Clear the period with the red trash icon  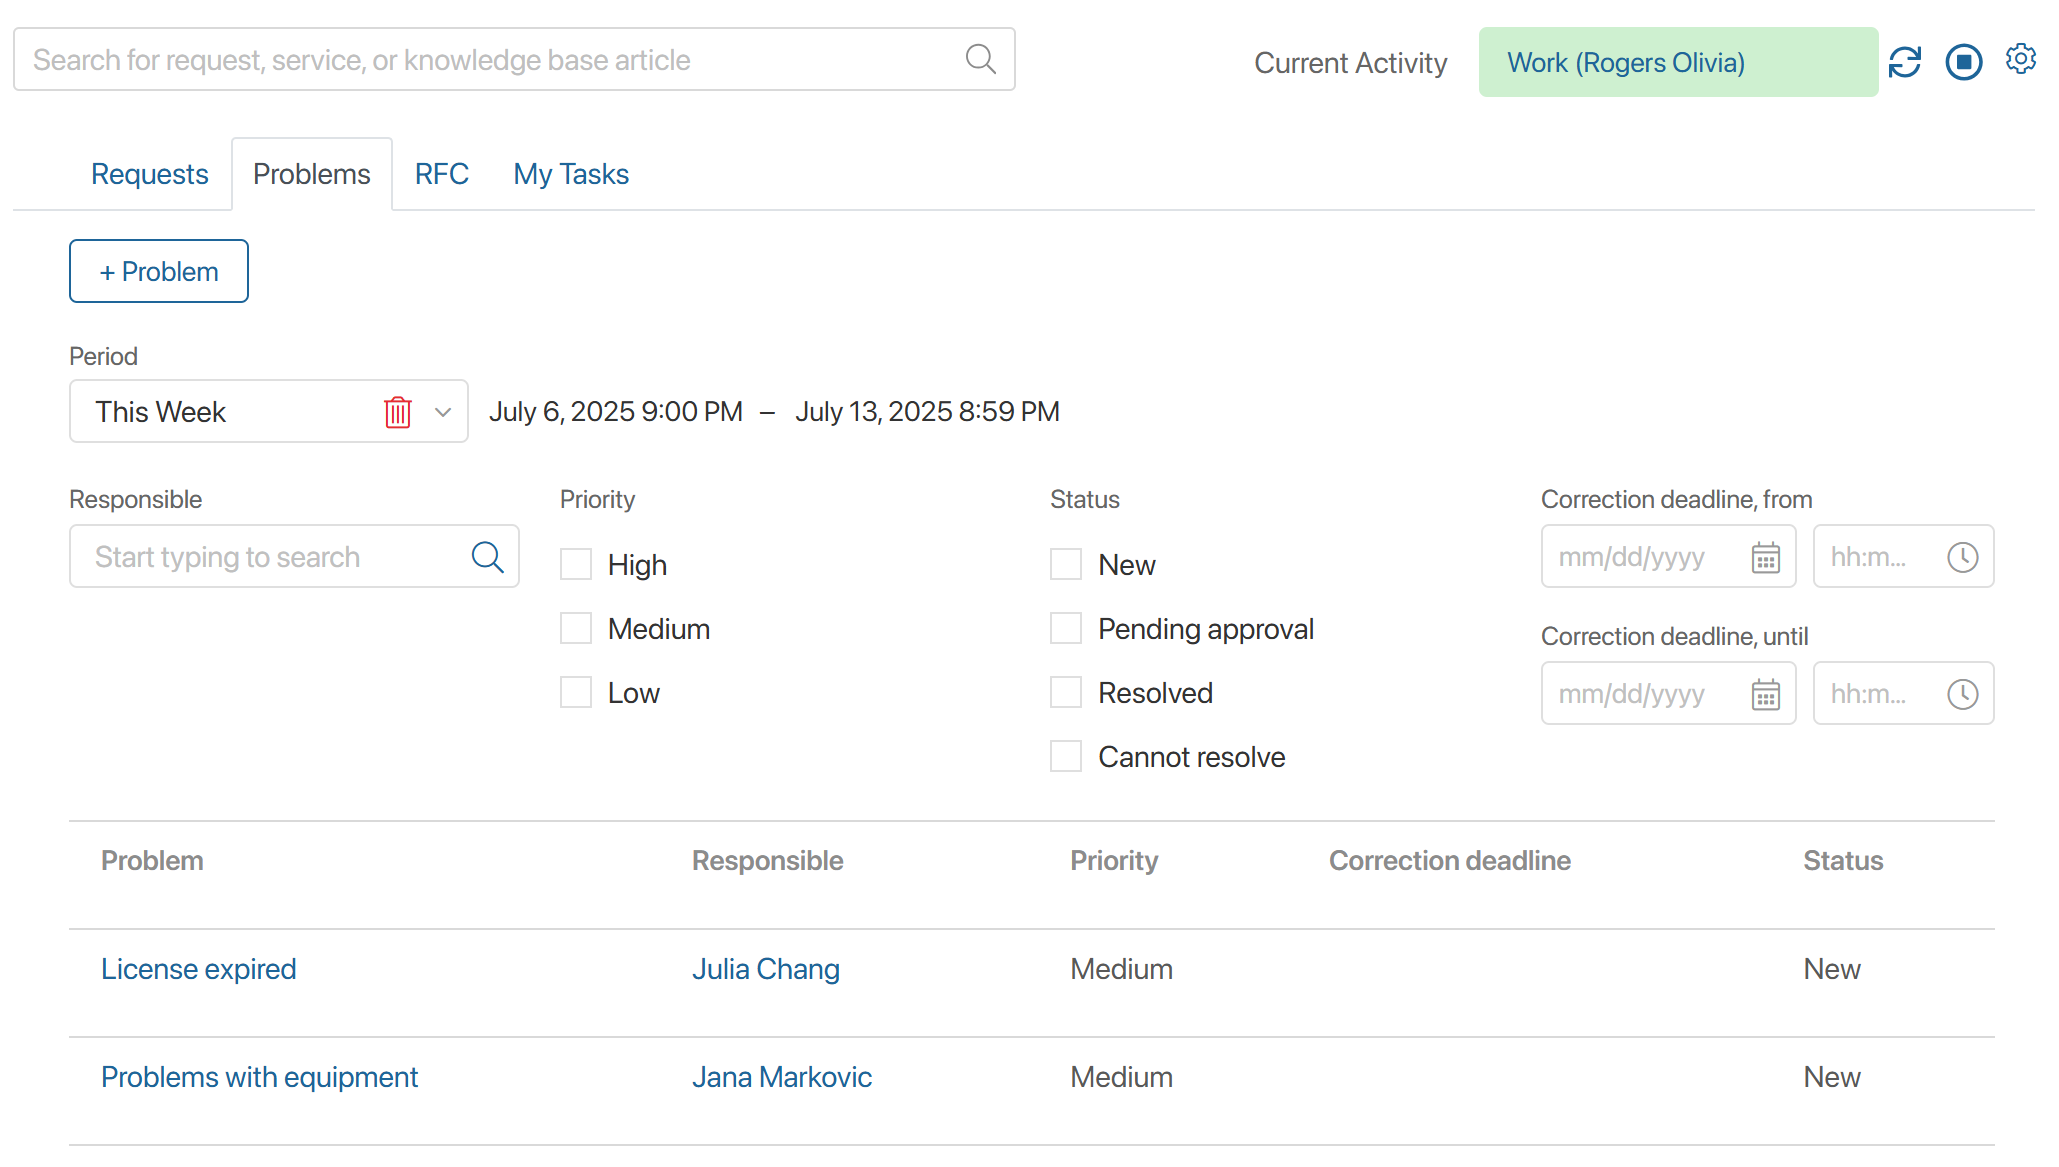(398, 412)
